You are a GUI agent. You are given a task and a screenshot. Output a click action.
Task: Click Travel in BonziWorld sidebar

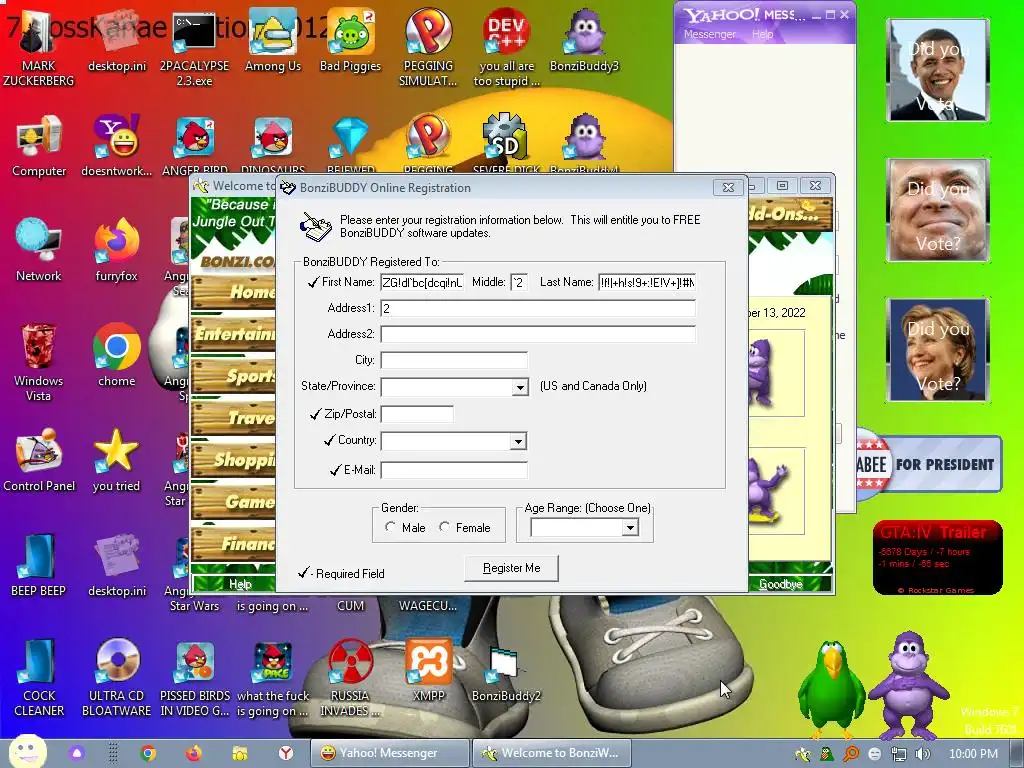click(234, 417)
